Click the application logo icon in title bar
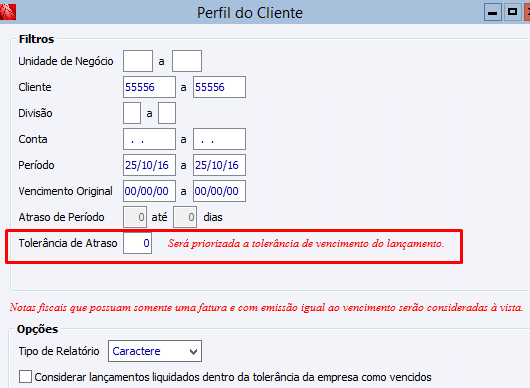This screenshot has width=530, height=388. (x=7, y=12)
